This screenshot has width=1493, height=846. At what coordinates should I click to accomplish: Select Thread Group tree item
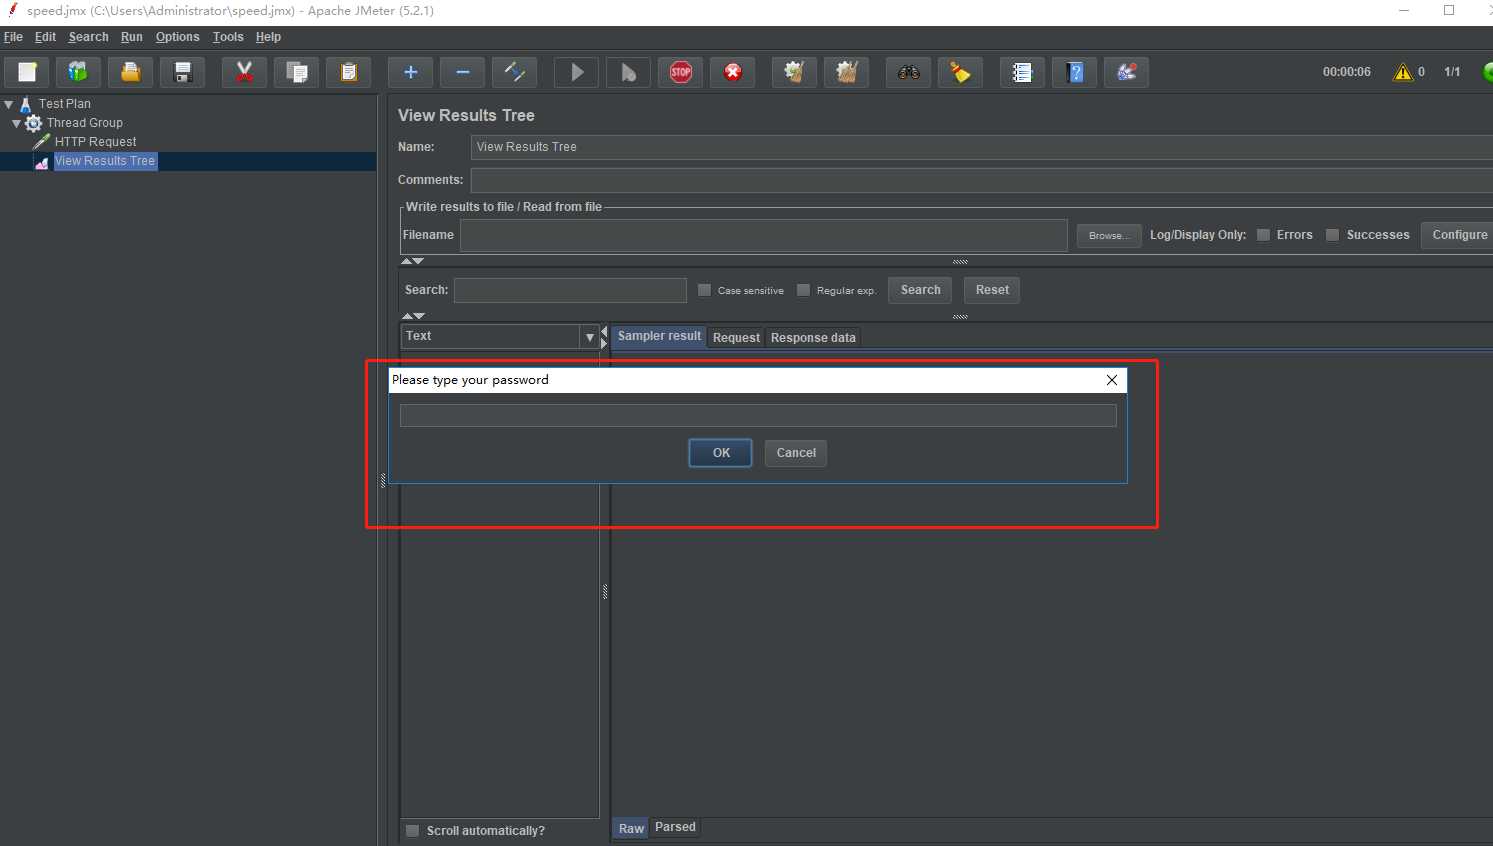click(x=84, y=123)
